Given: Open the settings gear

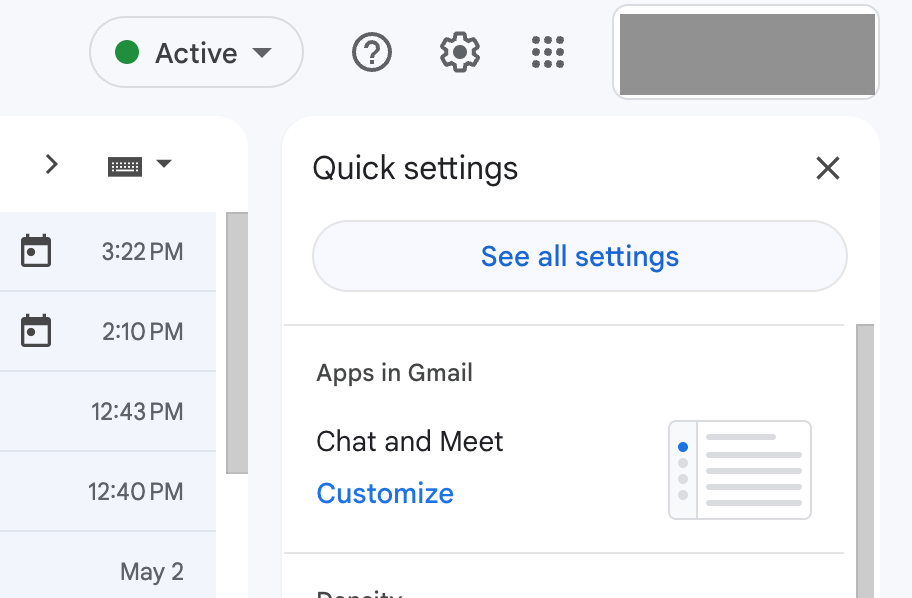Looking at the screenshot, I should coord(459,52).
